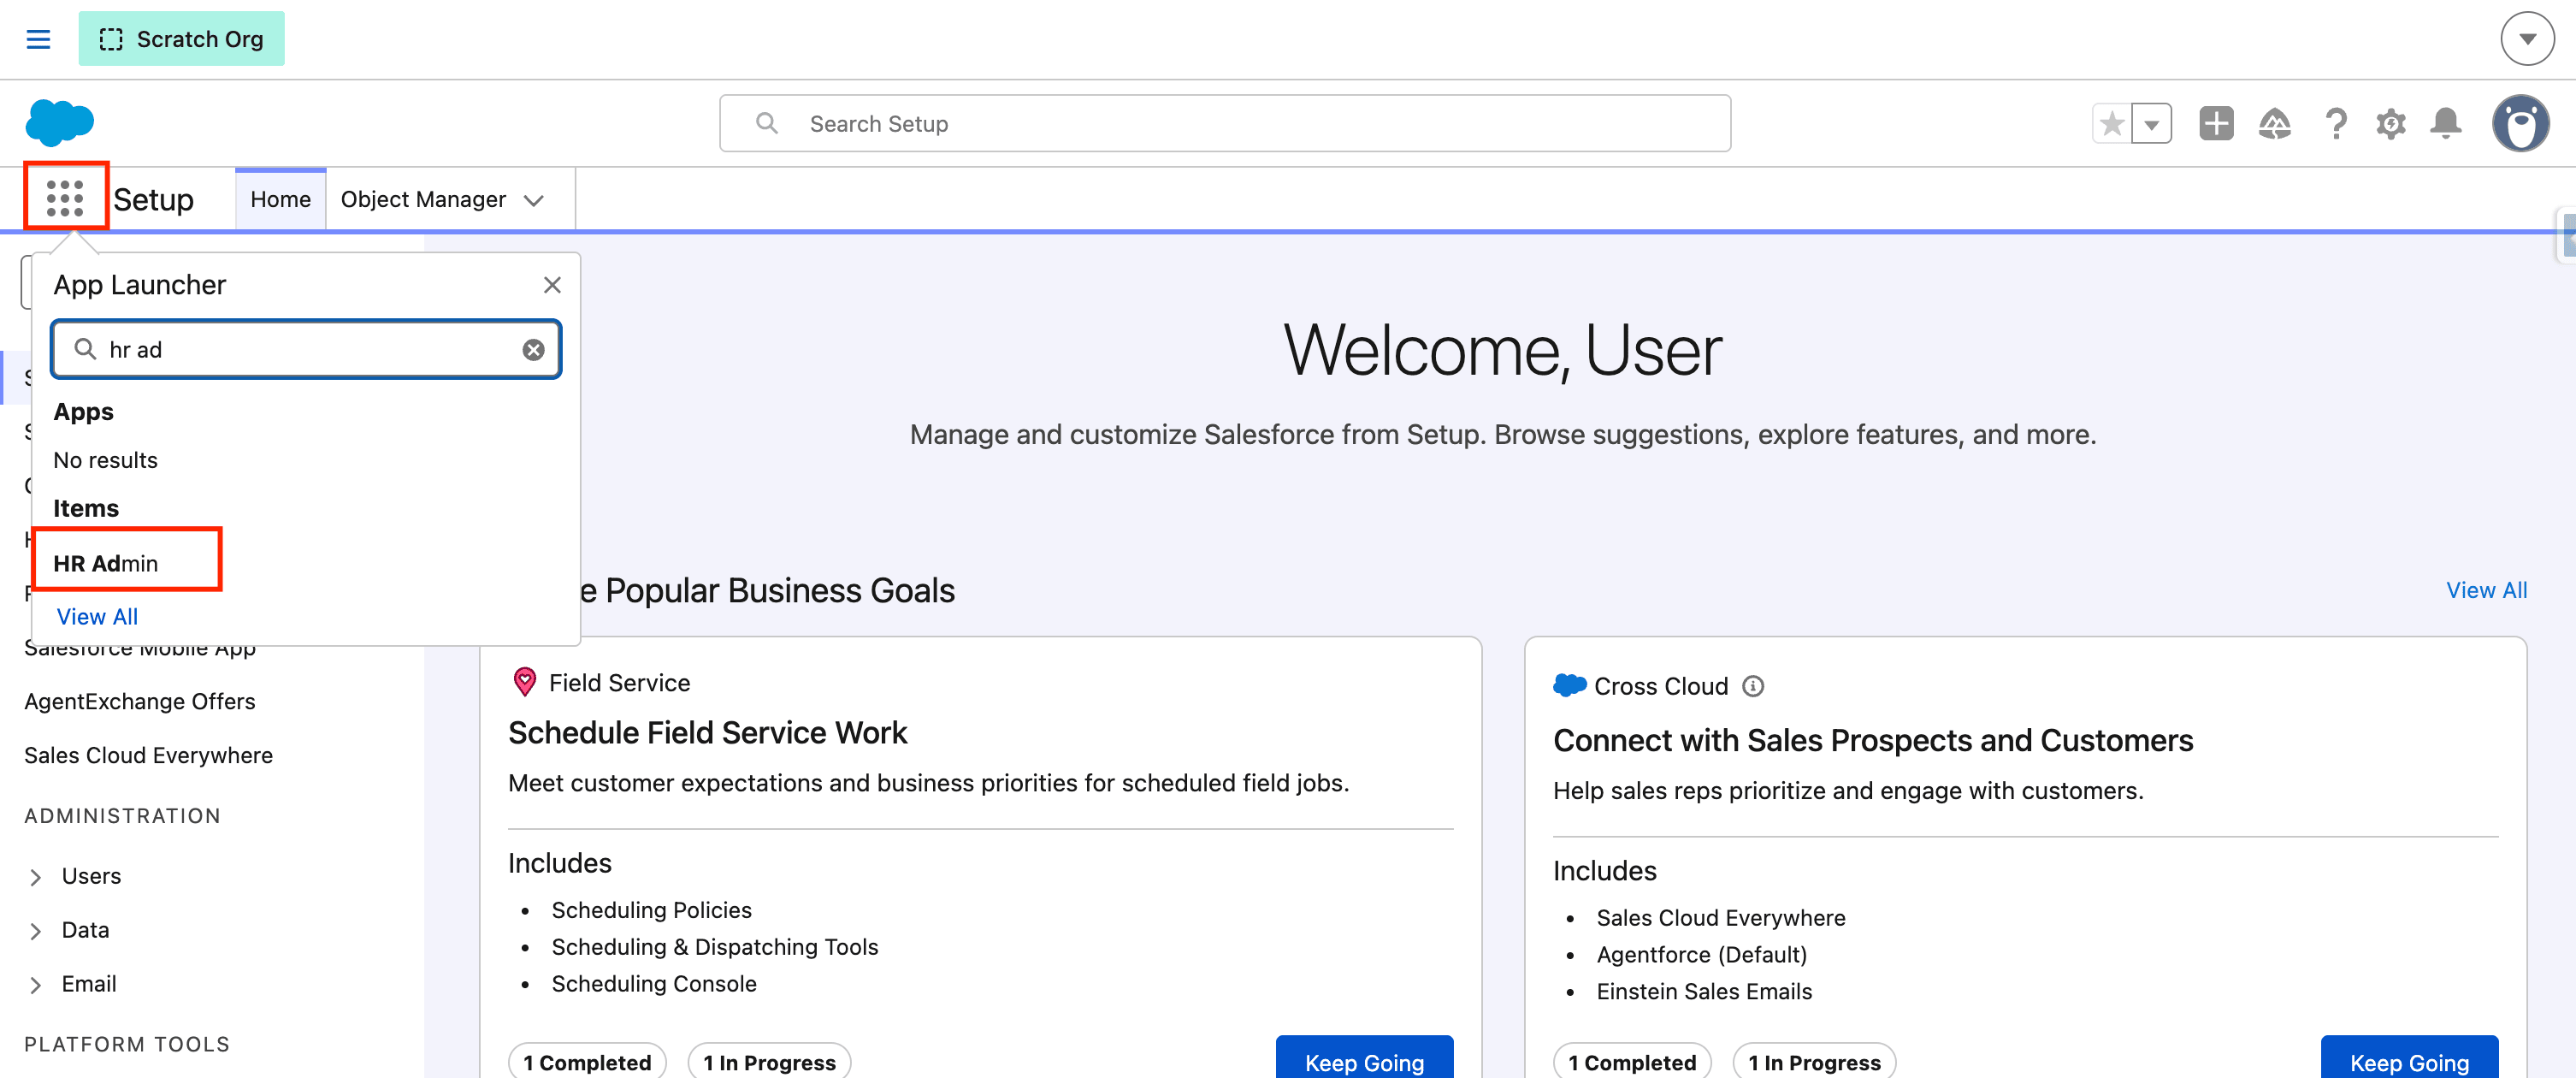
Task: Click the PLATFORM TOOLS section header
Action: [127, 1044]
